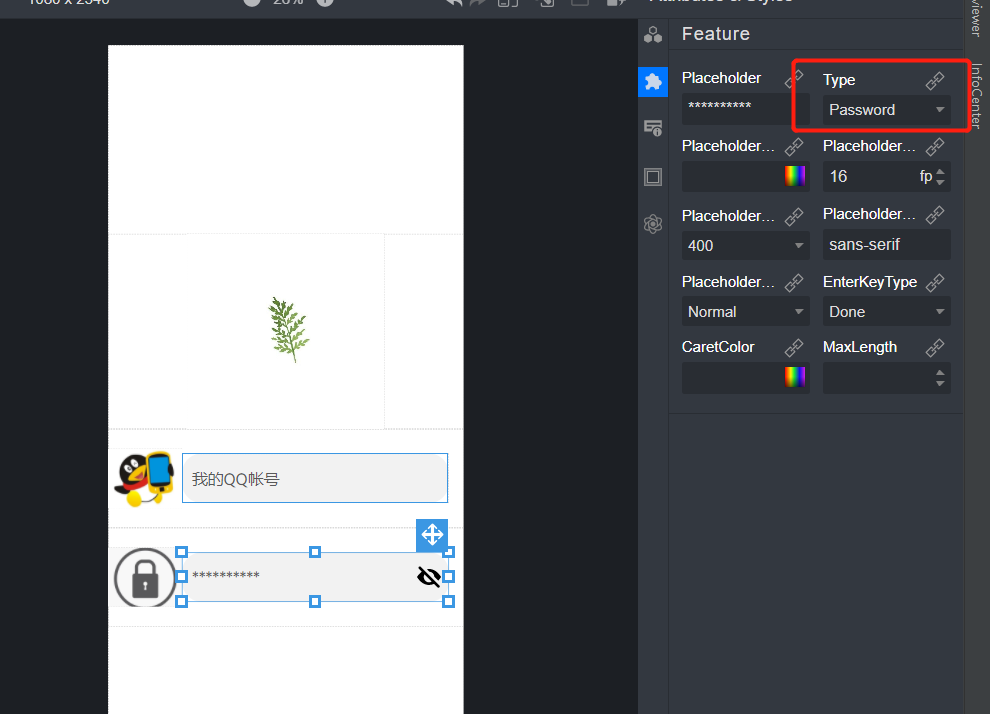Open the placeholder color rainbow swatch

coord(795,176)
